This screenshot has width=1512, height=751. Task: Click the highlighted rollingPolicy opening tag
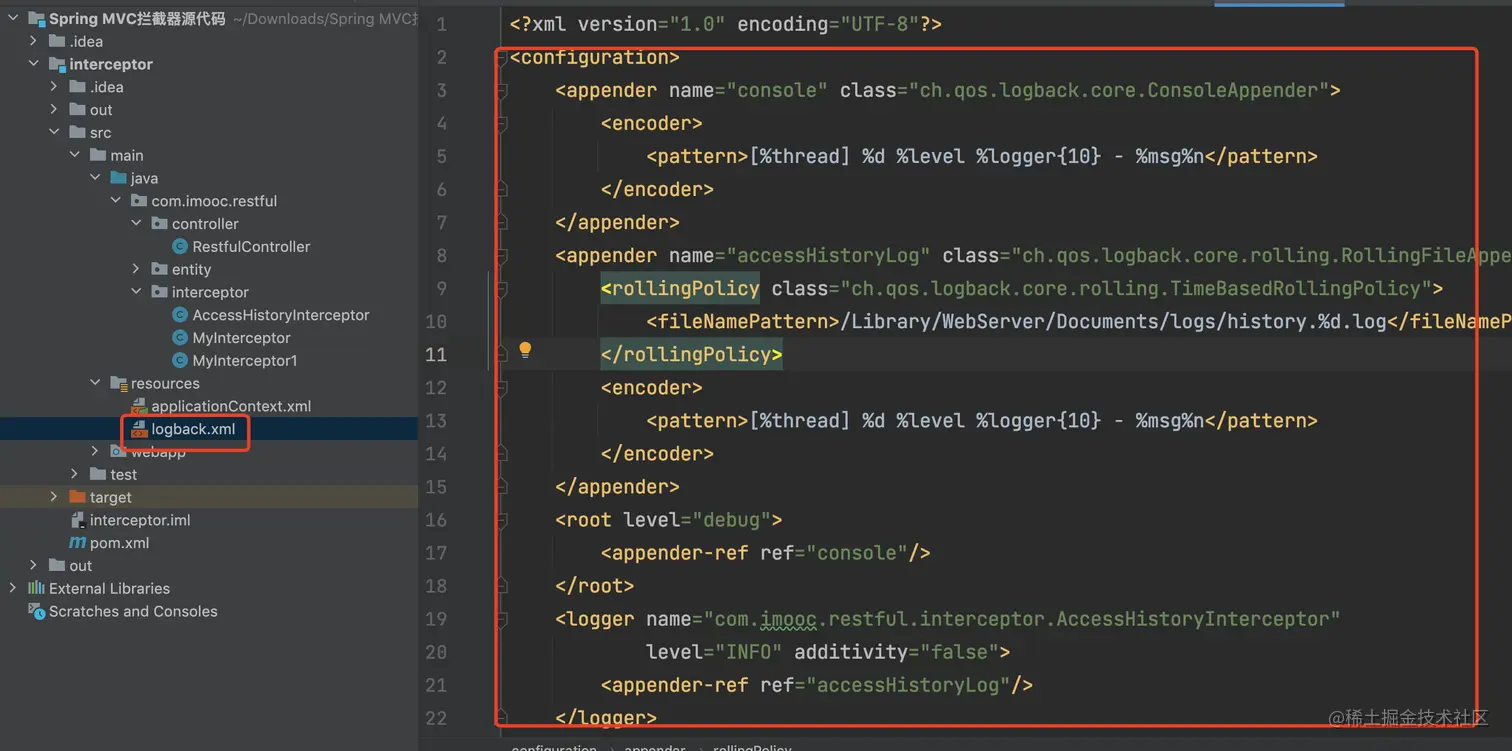click(x=680, y=288)
